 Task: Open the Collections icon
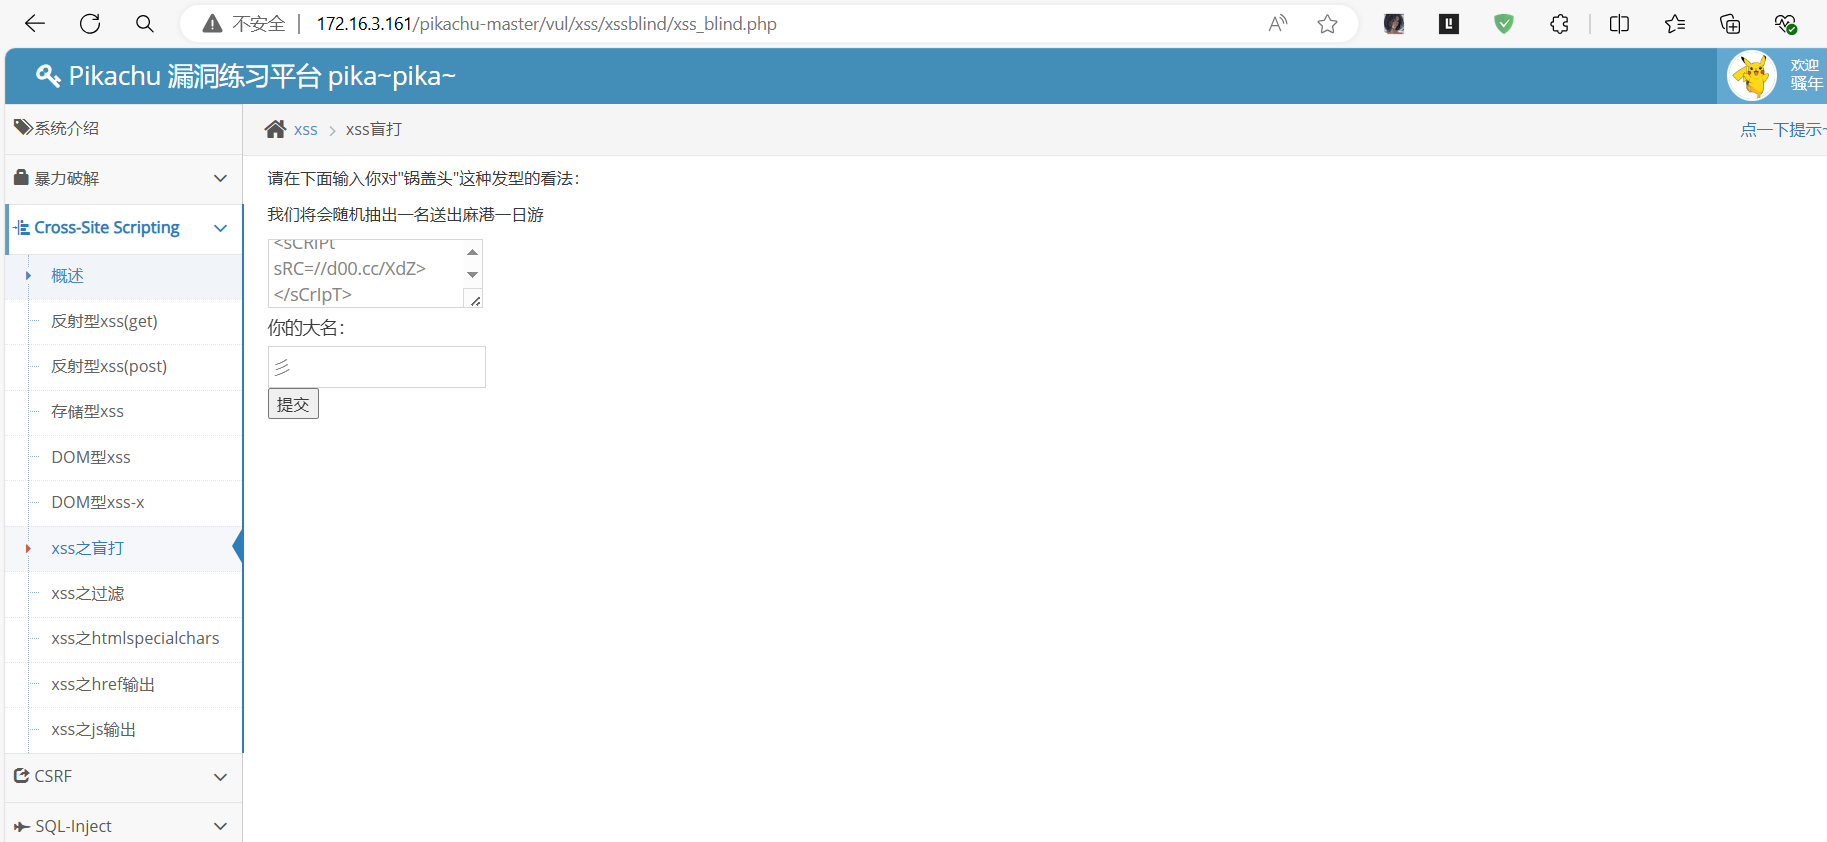1730,24
